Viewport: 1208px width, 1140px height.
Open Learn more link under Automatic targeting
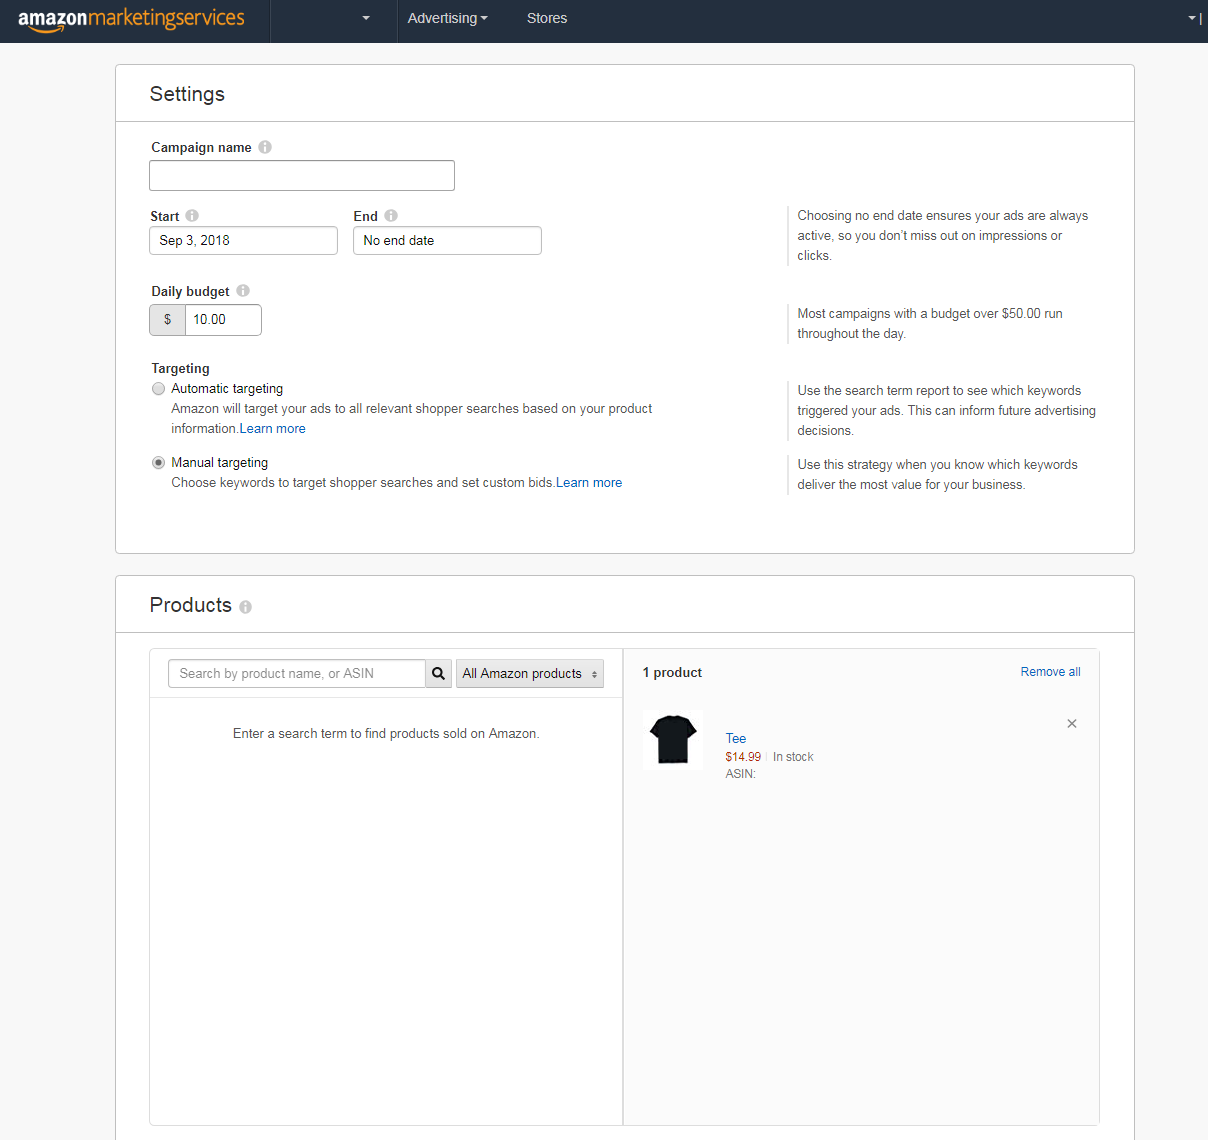point(273,429)
